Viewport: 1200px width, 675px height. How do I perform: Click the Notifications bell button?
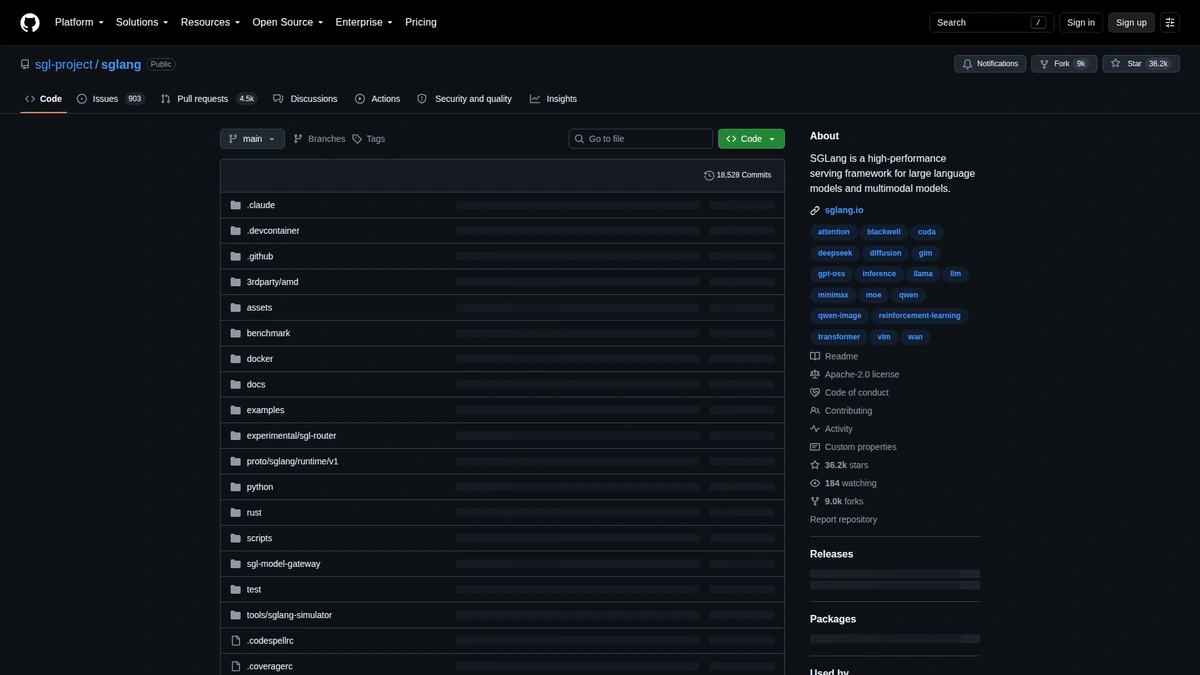tap(990, 64)
